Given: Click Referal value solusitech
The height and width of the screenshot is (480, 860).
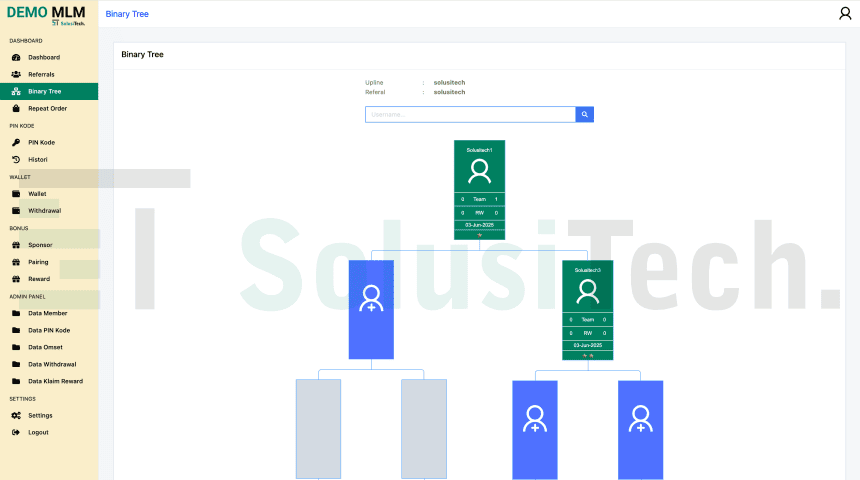Looking at the screenshot, I should (x=449, y=92).
